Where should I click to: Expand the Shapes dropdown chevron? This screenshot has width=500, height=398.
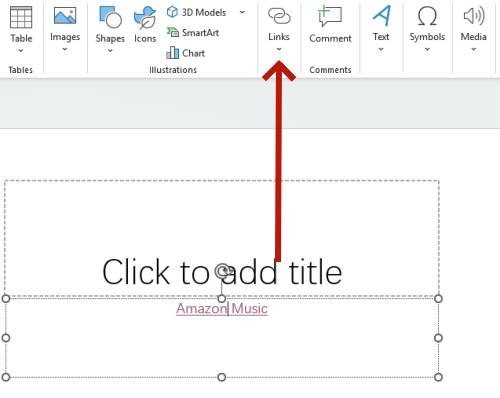coord(110,51)
